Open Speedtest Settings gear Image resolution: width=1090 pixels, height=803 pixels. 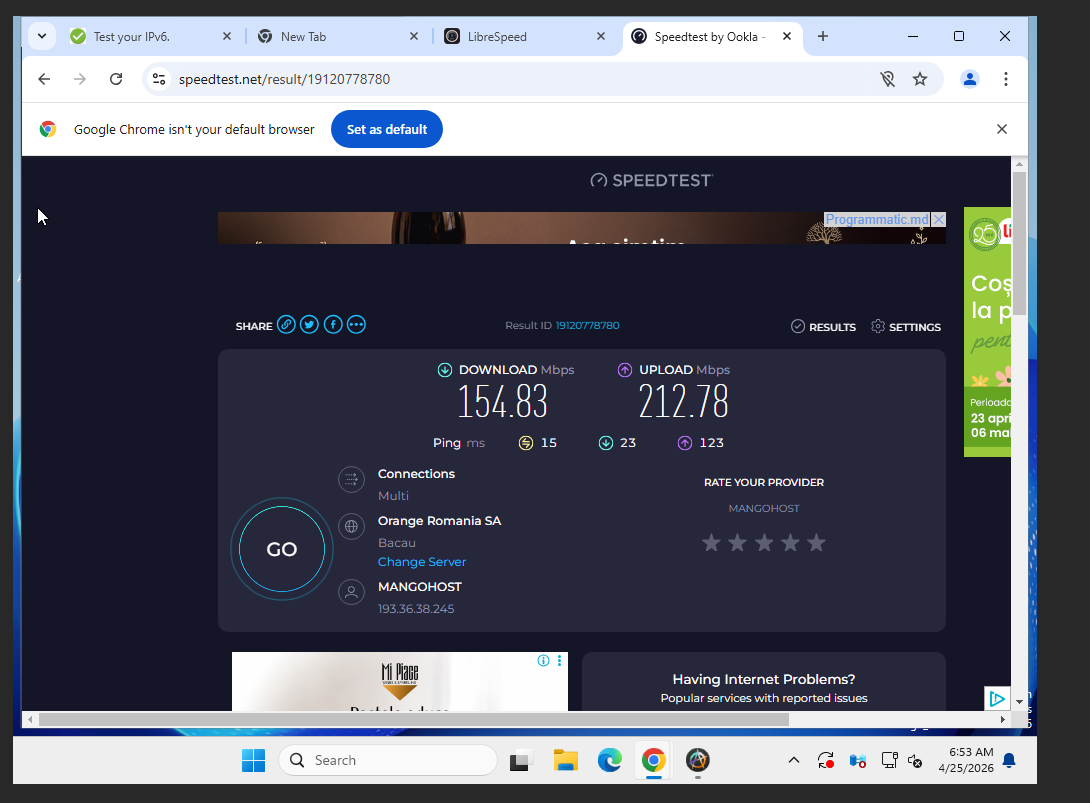point(905,327)
